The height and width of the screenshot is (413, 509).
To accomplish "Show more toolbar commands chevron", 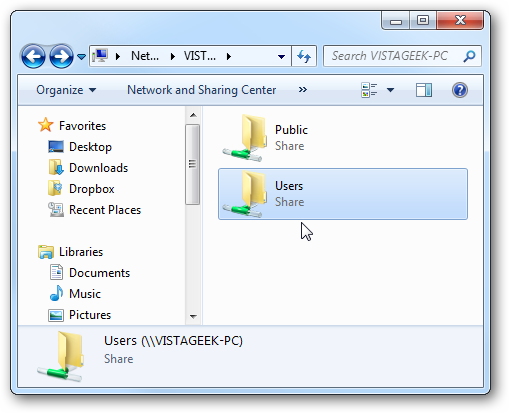I will tap(303, 90).
